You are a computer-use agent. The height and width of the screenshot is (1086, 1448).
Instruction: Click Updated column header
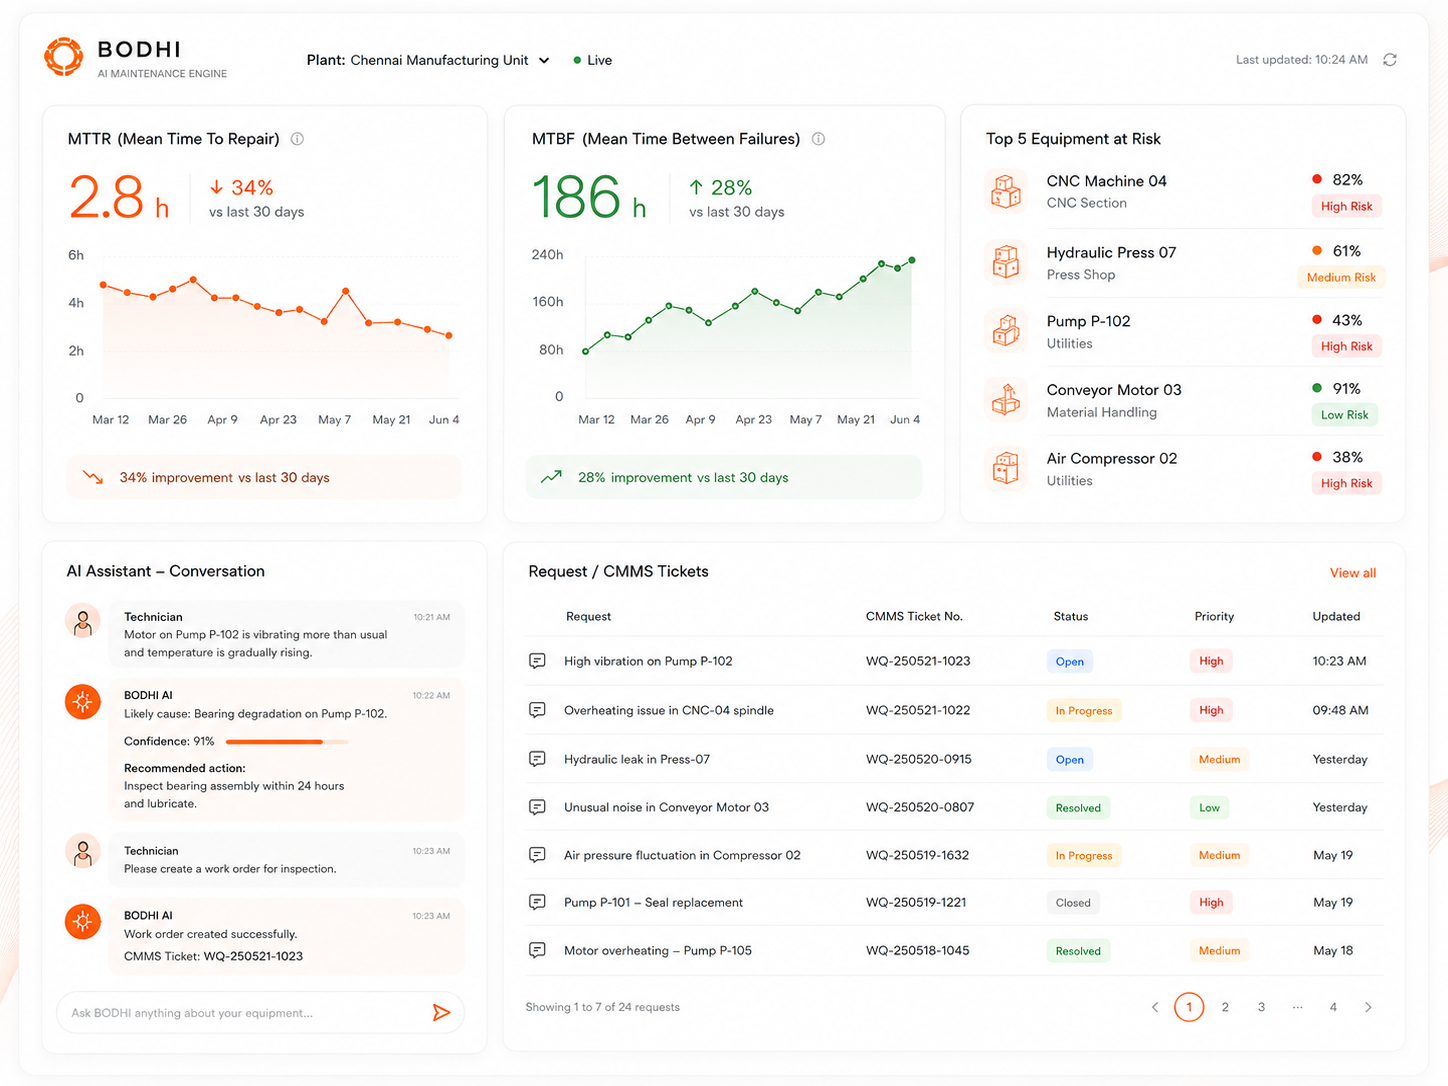pos(1336,616)
